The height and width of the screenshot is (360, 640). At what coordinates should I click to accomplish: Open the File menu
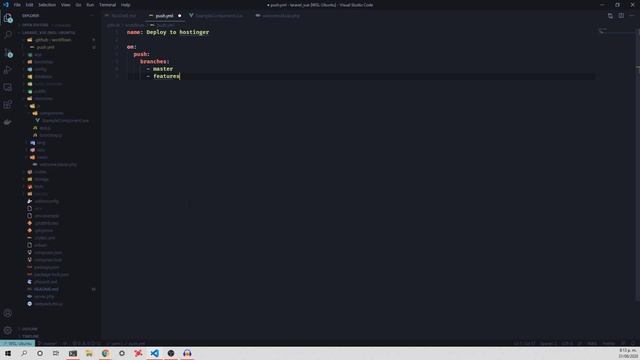coord(17,5)
